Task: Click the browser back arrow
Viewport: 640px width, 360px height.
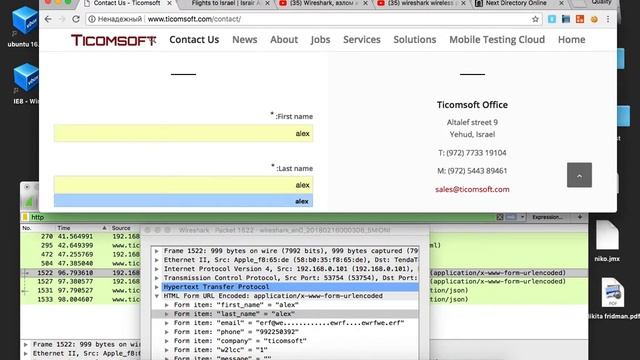Action: coord(48,19)
